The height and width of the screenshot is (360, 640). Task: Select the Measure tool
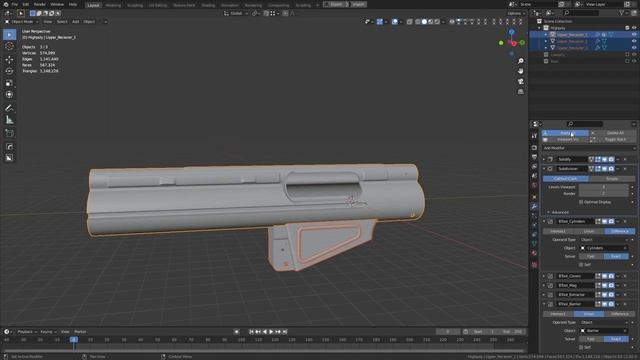click(9, 120)
